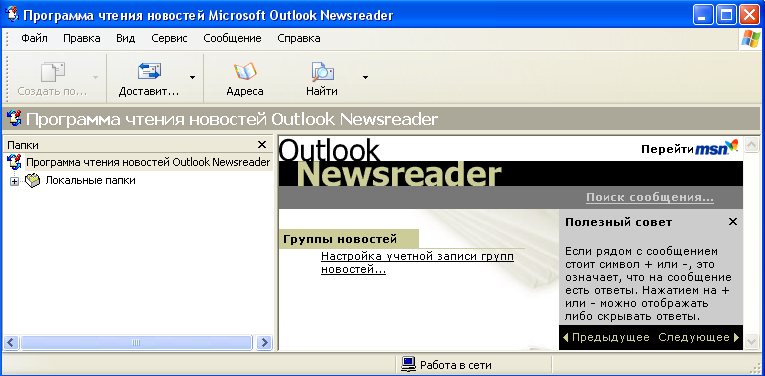Viewport: 765px width, 376px height.
Task: Minimize the Outlook Newsreader window
Action: click(703, 16)
